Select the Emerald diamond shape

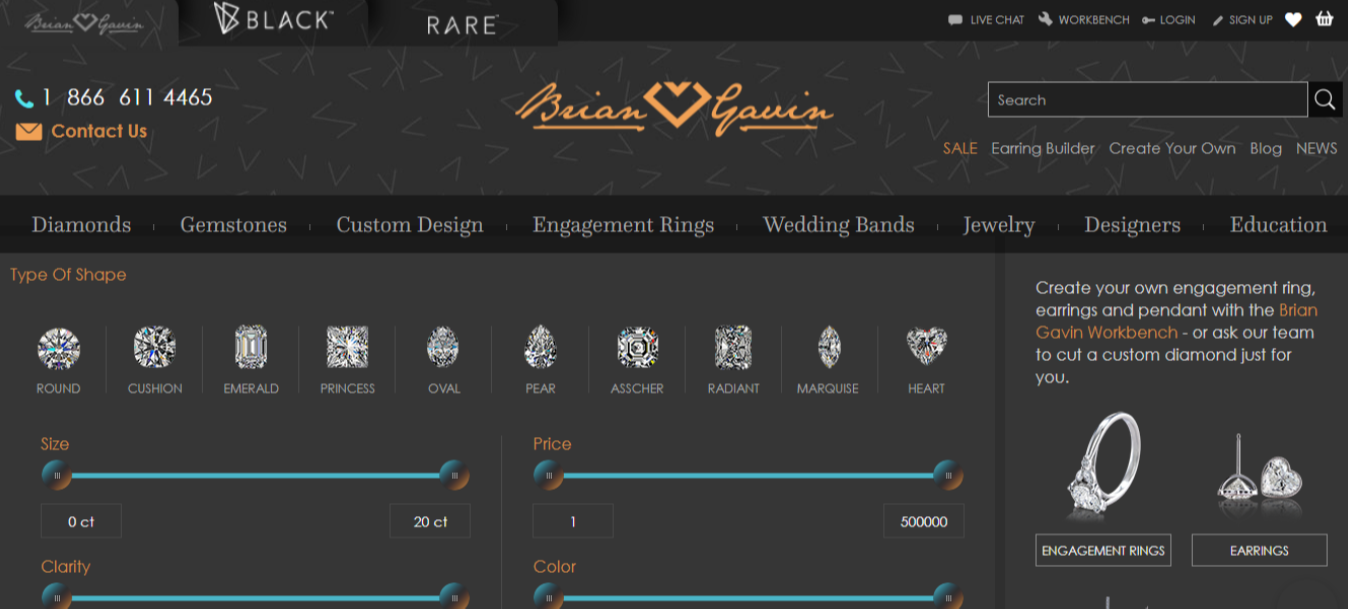coord(251,360)
